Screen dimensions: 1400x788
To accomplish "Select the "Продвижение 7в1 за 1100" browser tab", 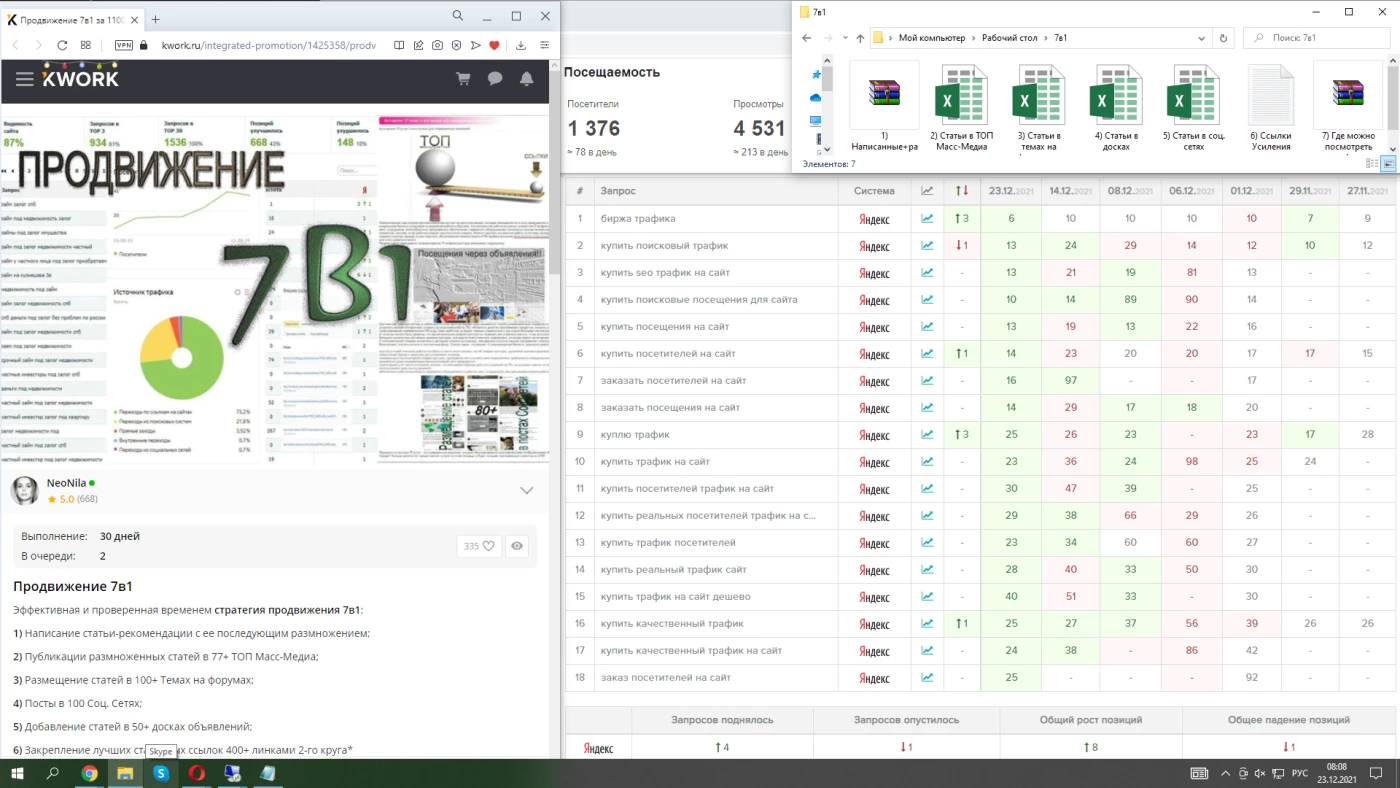I will pos(73,19).
